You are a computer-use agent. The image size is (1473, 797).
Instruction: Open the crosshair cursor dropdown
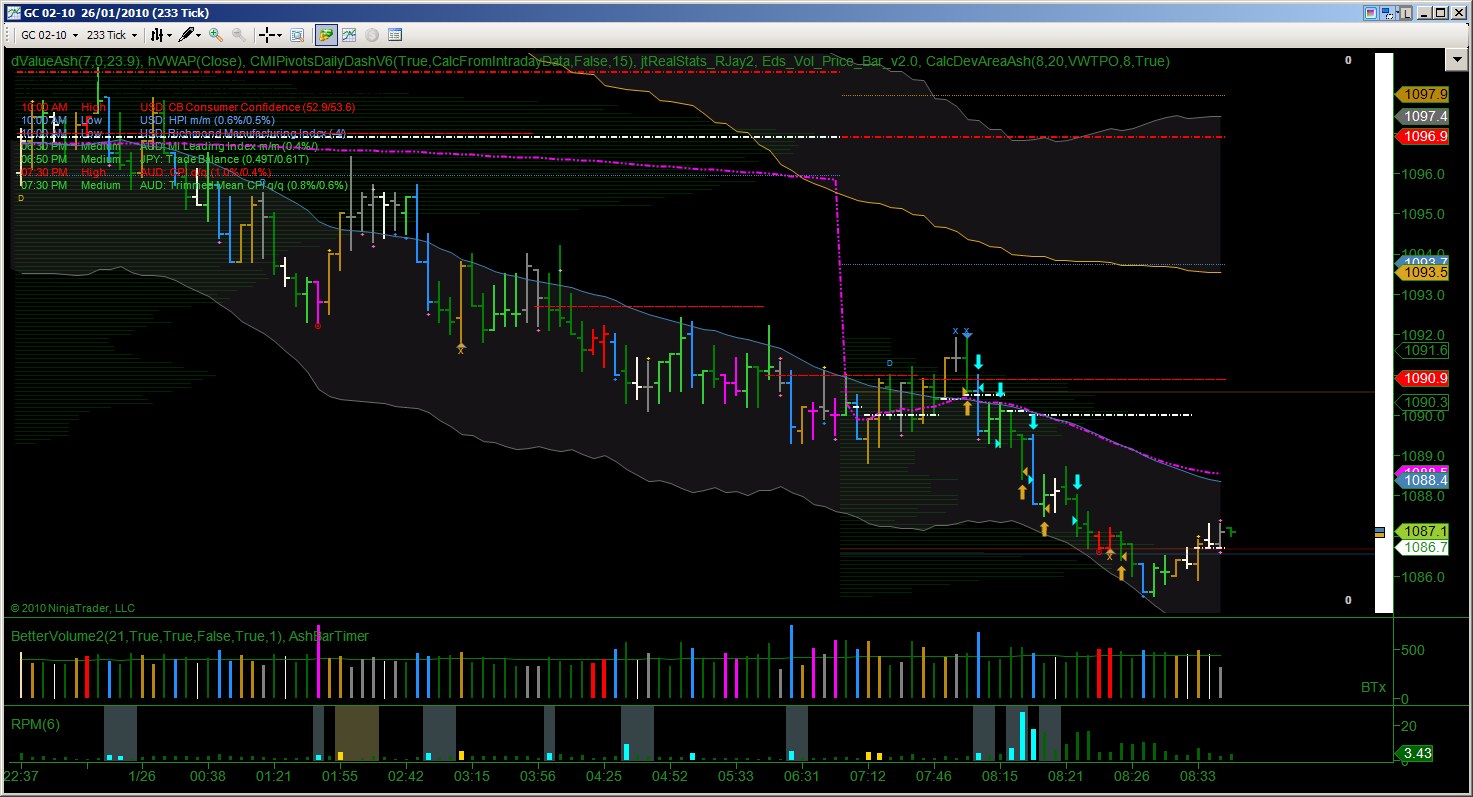point(271,34)
